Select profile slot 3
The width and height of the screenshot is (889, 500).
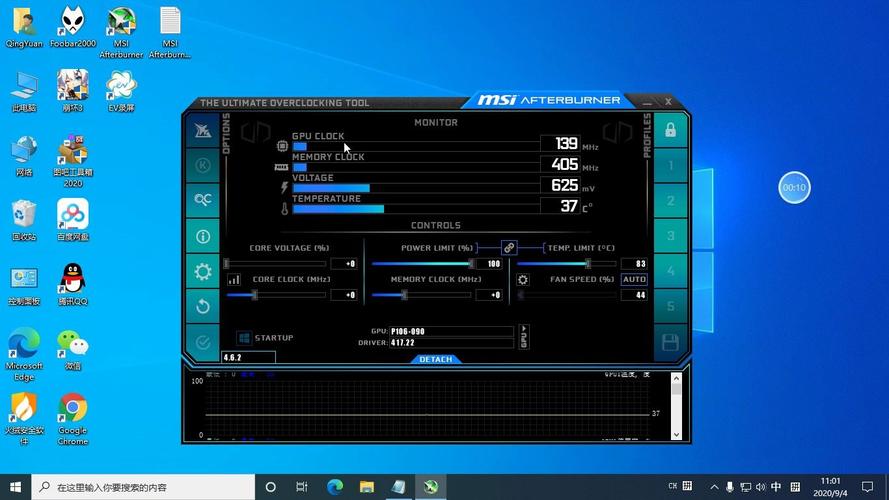(670, 236)
